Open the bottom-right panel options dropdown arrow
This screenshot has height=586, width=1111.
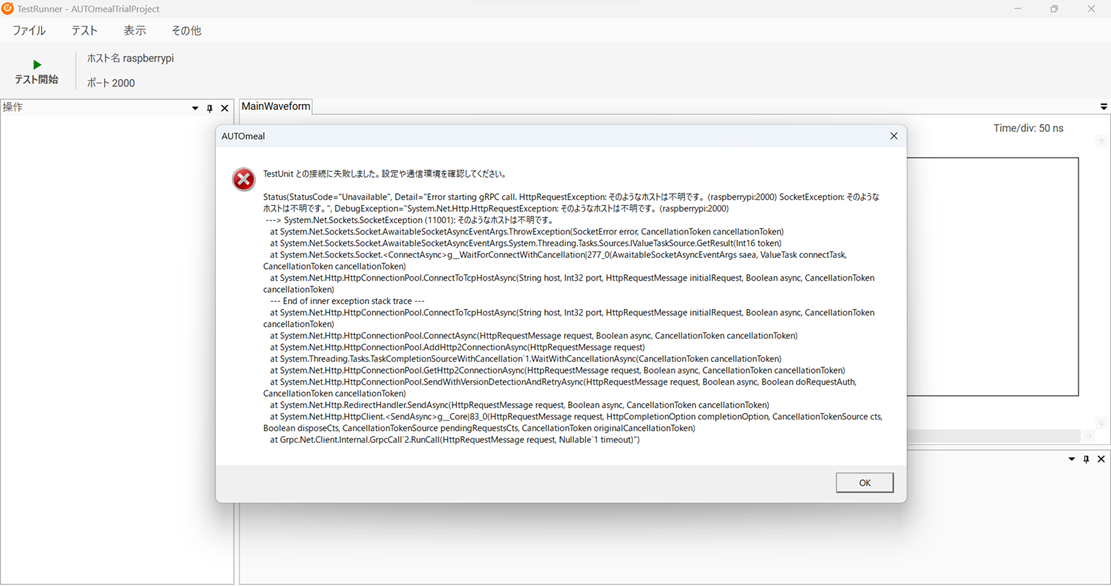1072,459
